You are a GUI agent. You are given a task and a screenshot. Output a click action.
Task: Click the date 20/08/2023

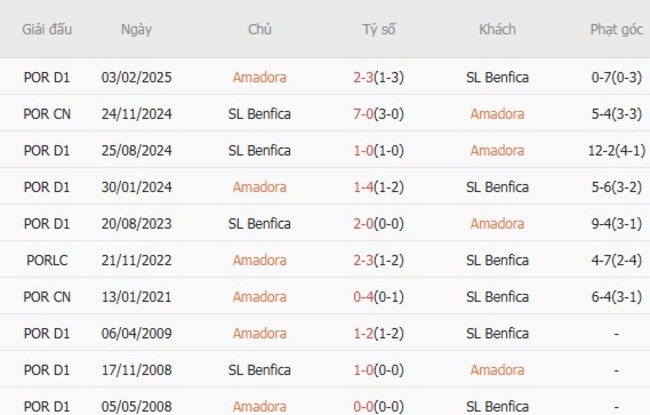[136, 224]
